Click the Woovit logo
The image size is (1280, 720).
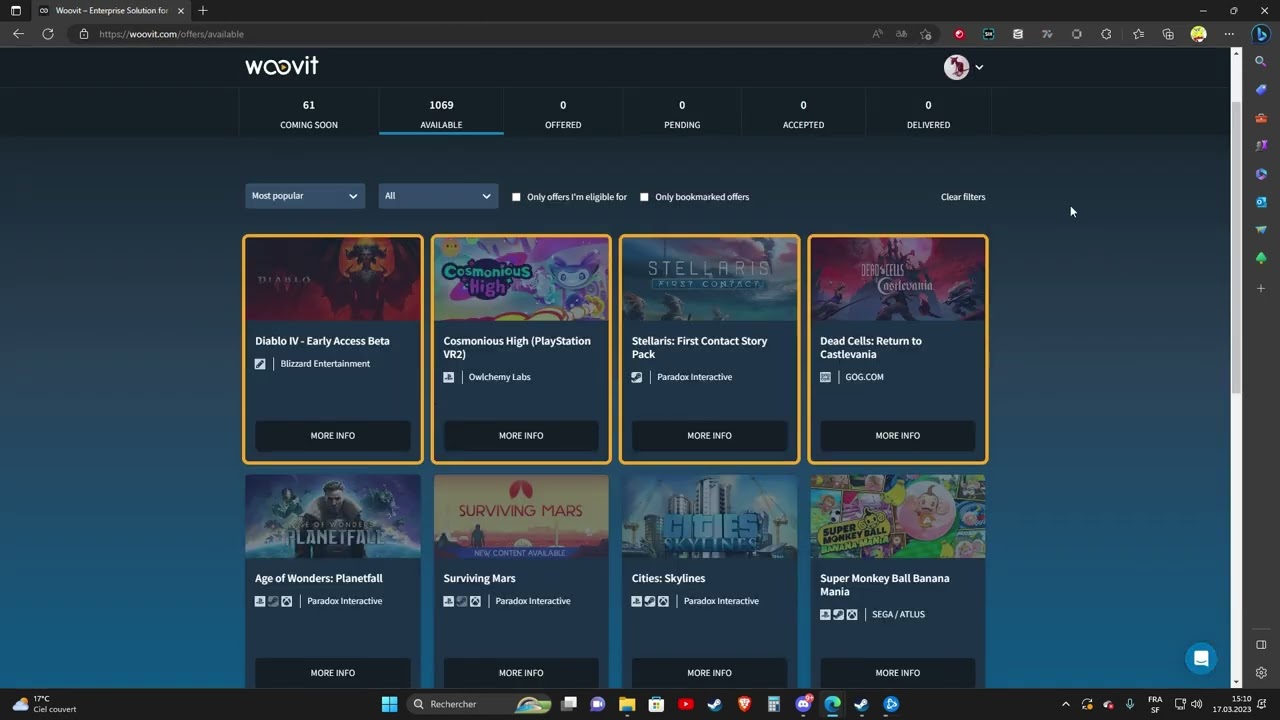pos(282,66)
